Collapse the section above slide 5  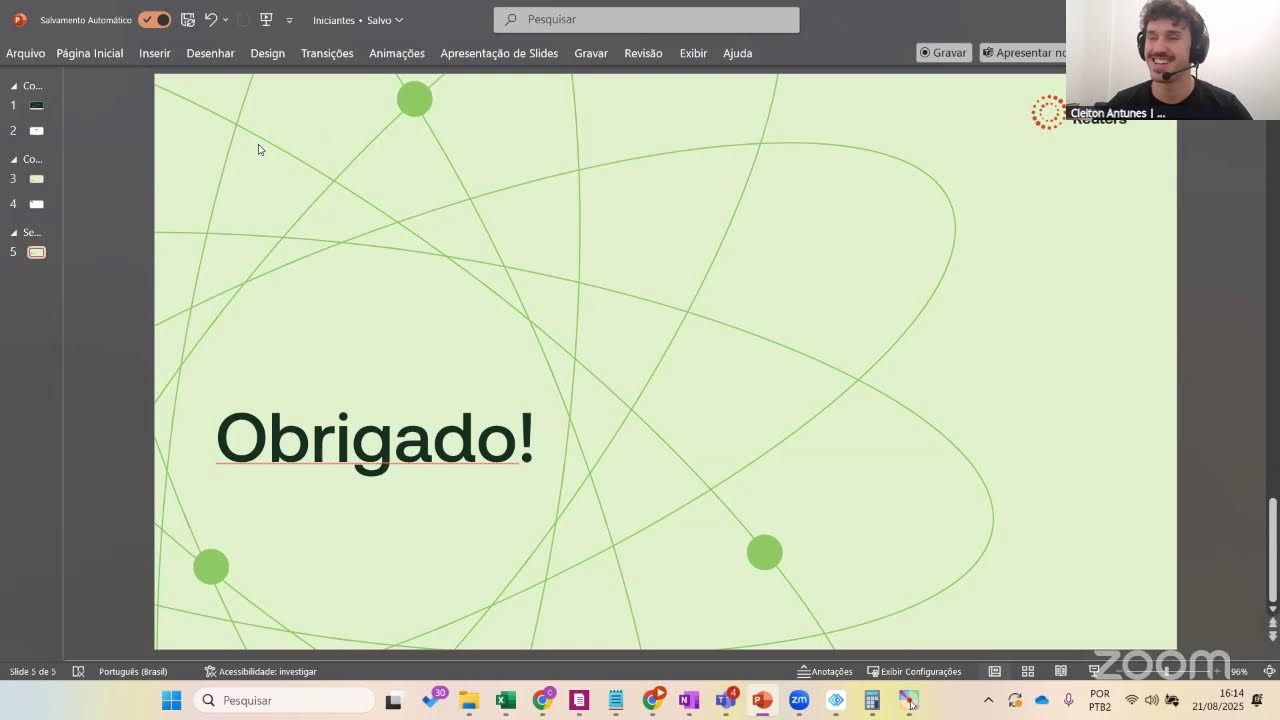point(14,232)
